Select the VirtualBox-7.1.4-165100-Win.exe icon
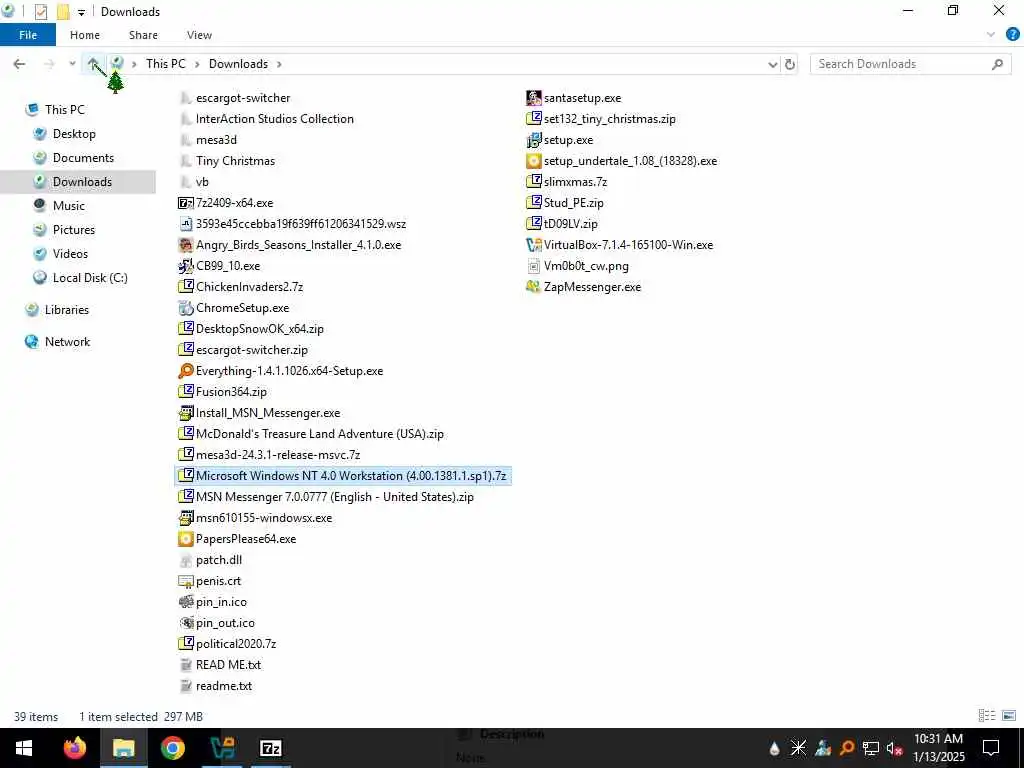 [x=534, y=245]
